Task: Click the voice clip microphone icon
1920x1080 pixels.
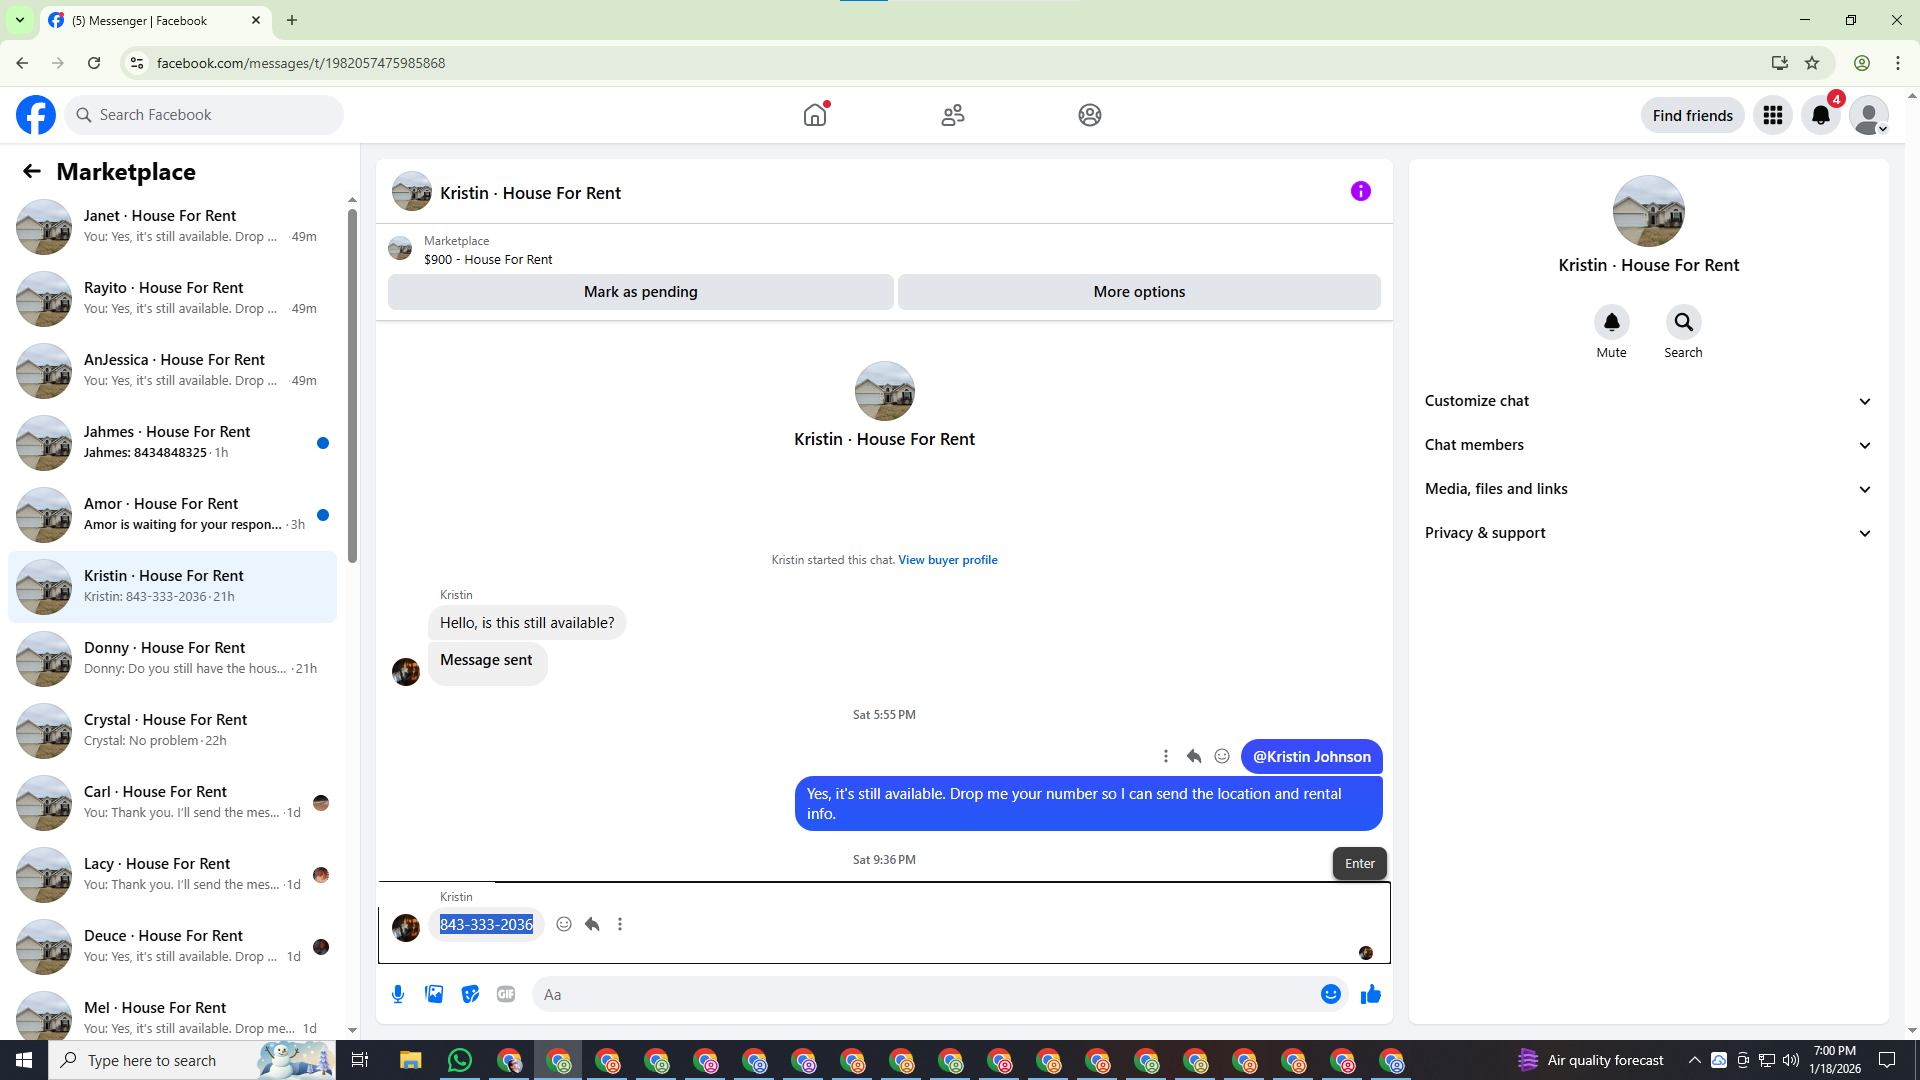Action: tap(398, 994)
